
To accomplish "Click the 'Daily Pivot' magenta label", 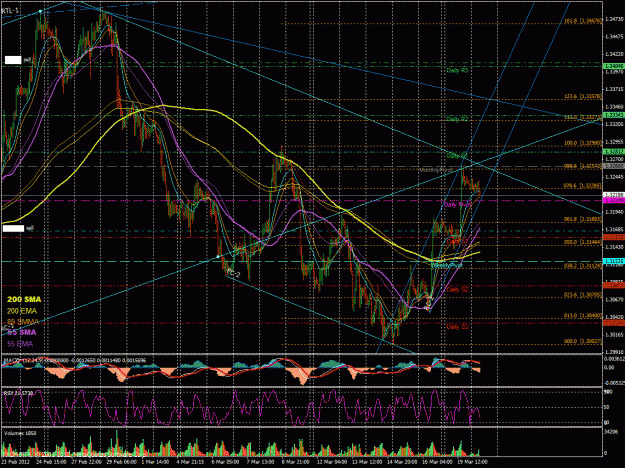I will (458, 205).
